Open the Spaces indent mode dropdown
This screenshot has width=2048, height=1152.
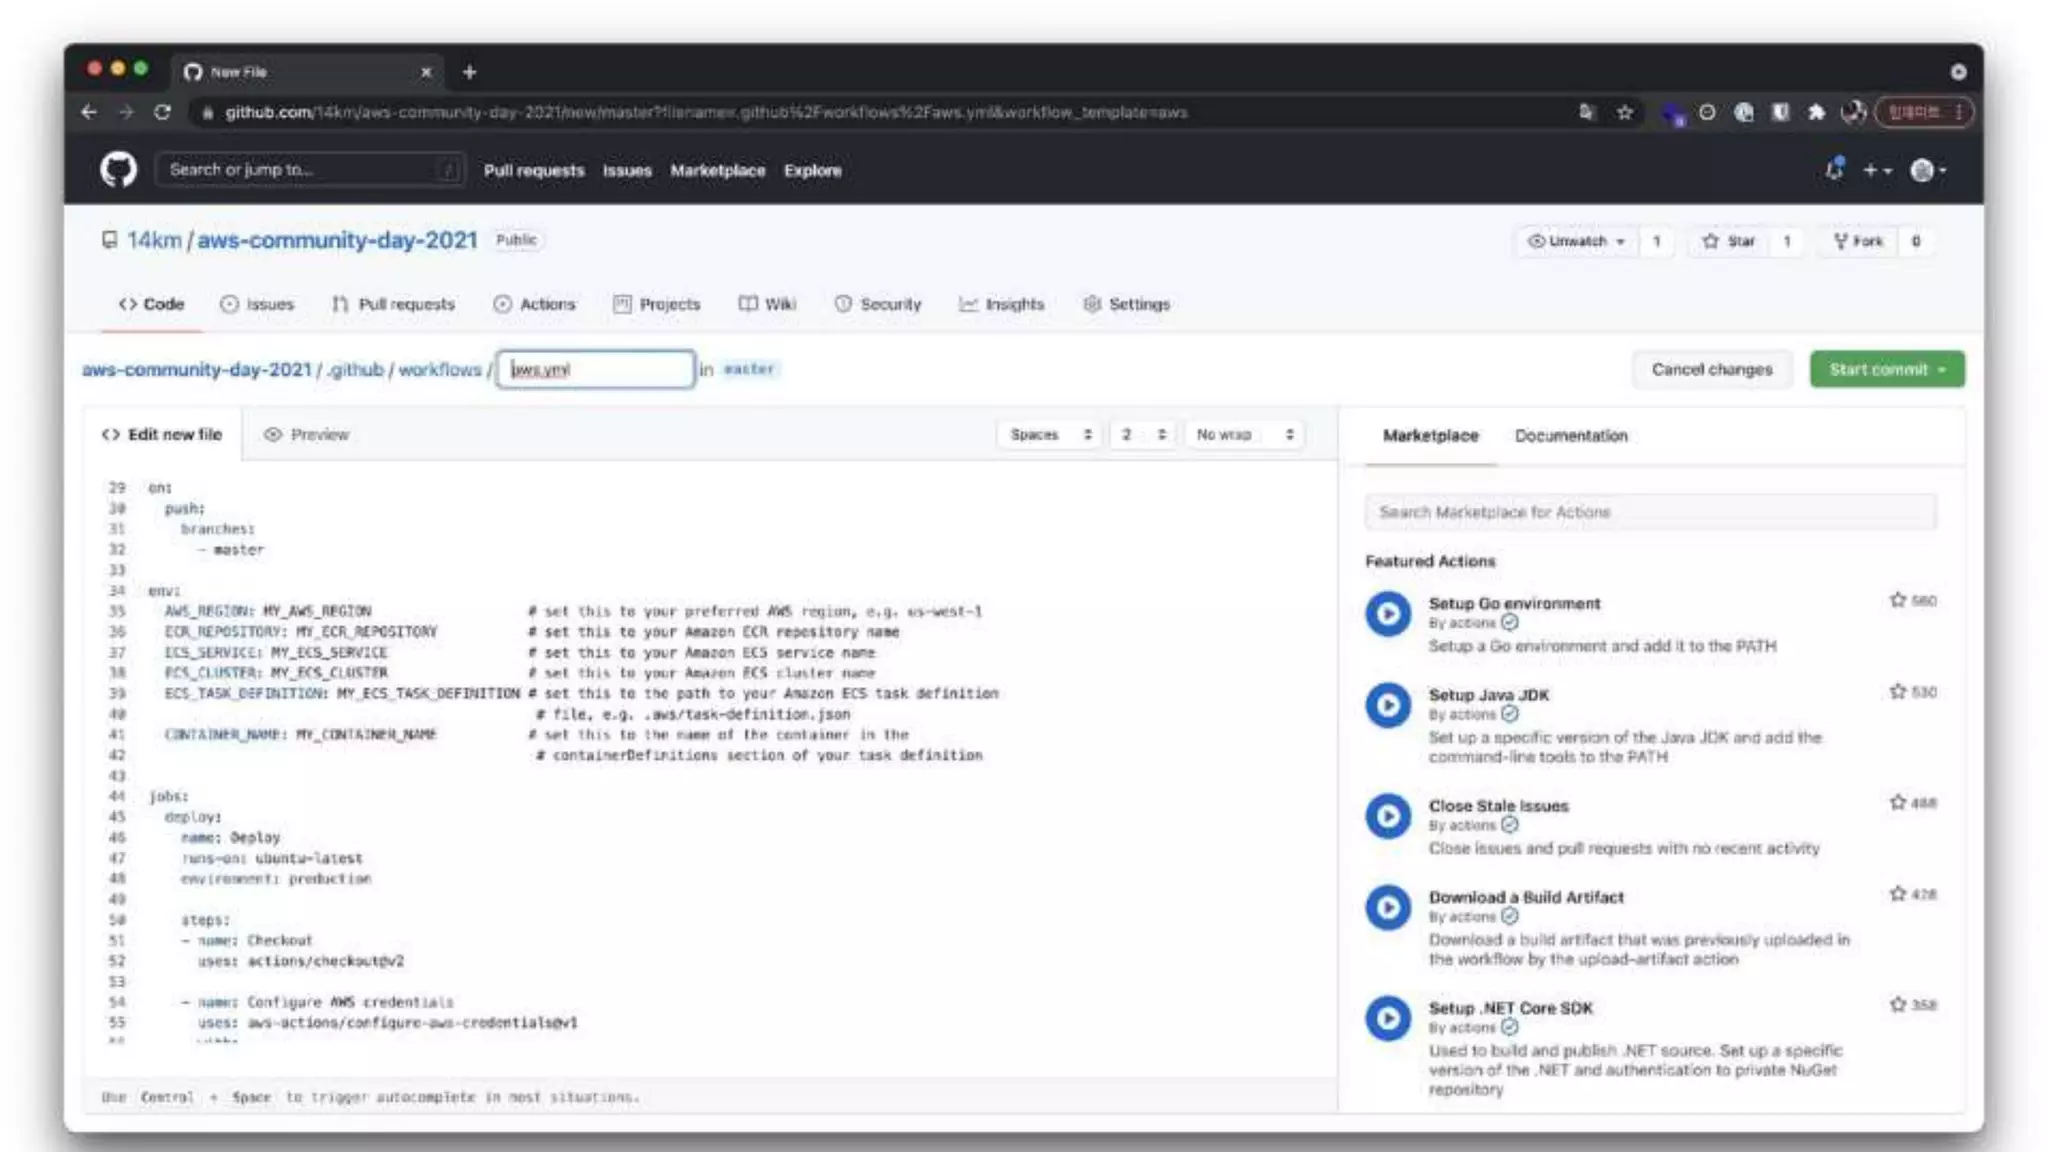point(1049,435)
